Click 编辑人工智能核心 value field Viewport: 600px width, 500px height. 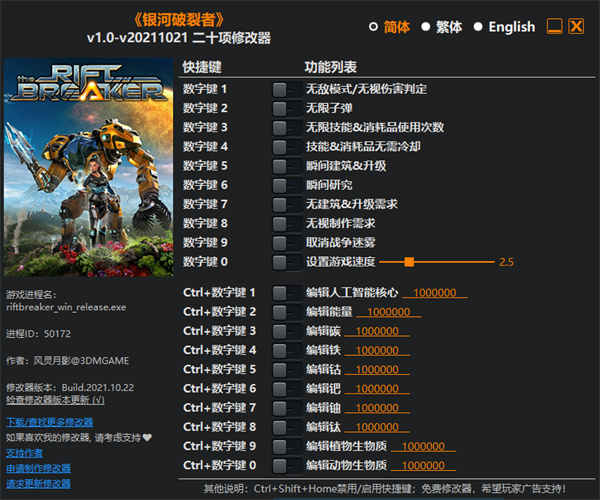point(439,293)
